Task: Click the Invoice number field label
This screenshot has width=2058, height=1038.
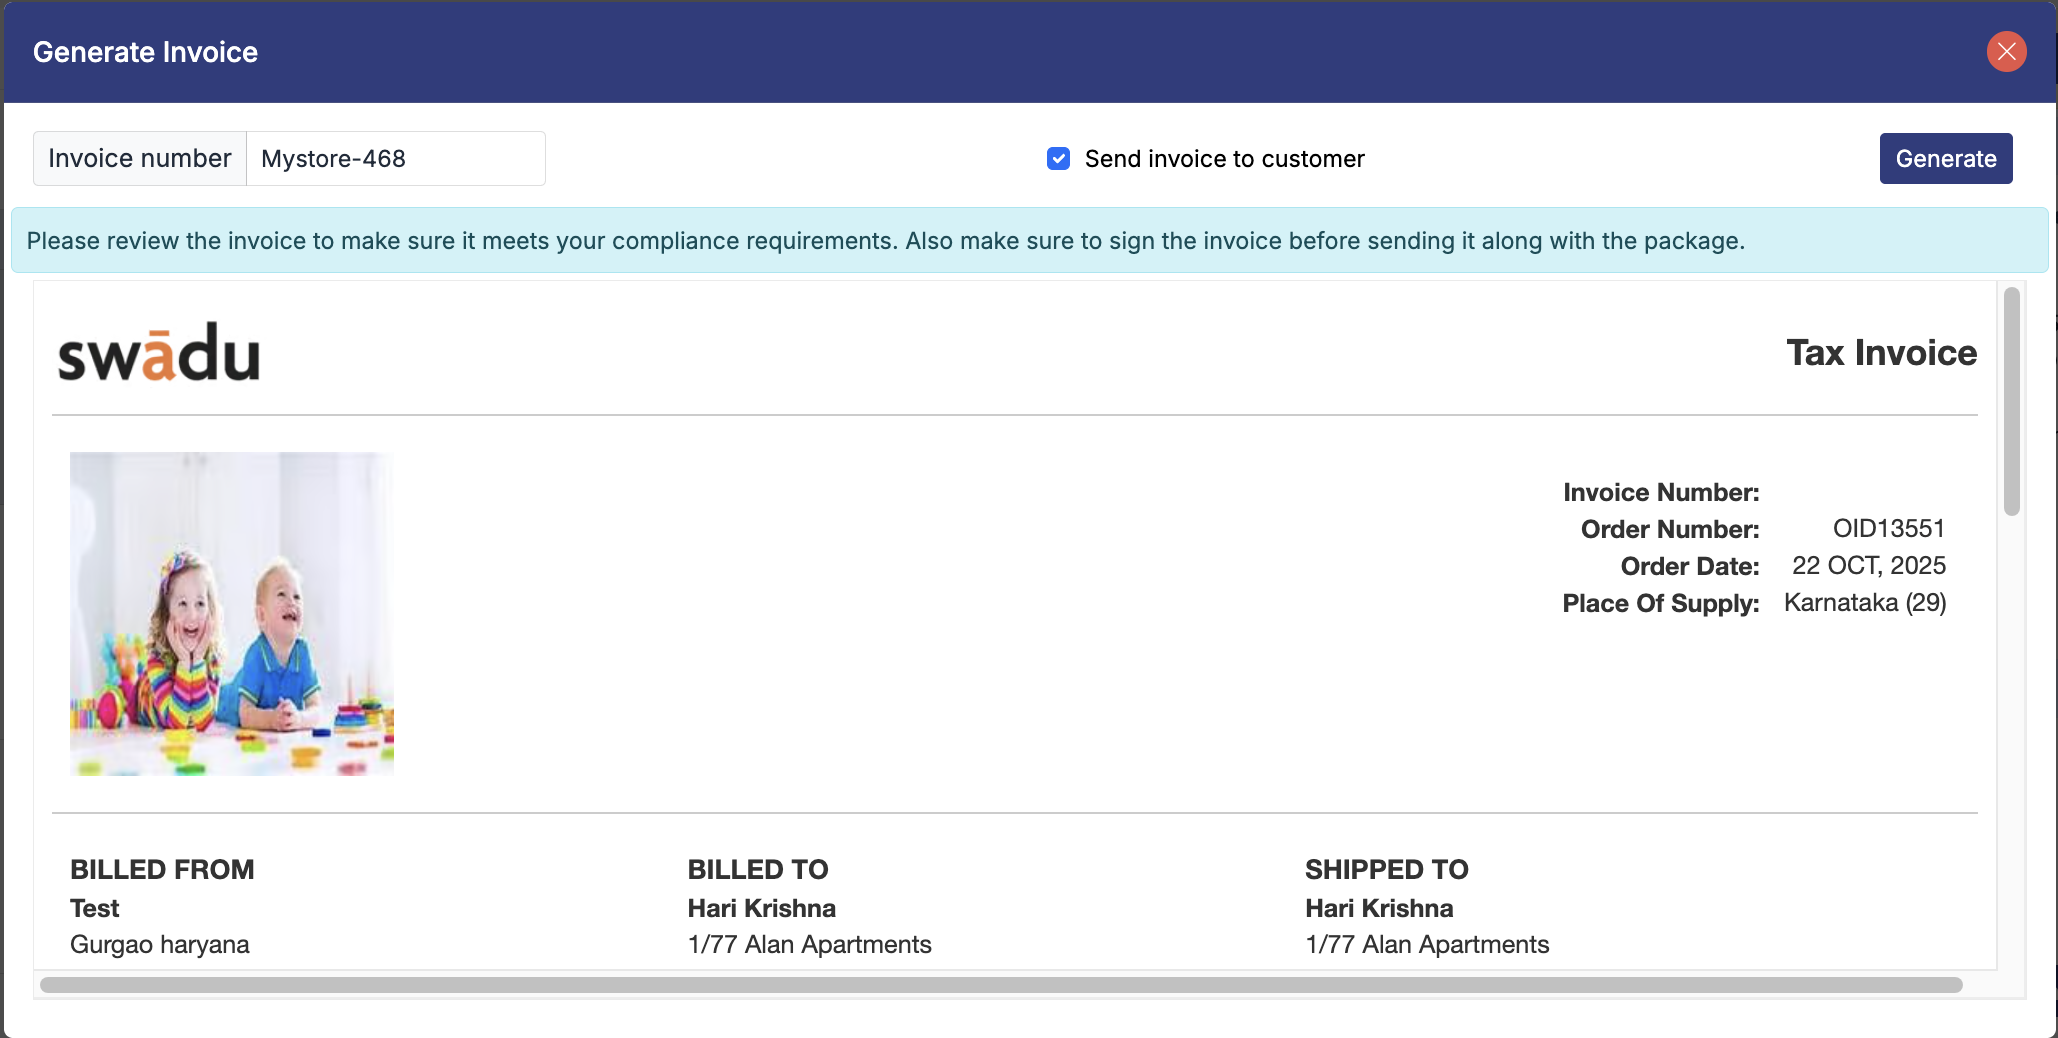Action: [x=140, y=159]
